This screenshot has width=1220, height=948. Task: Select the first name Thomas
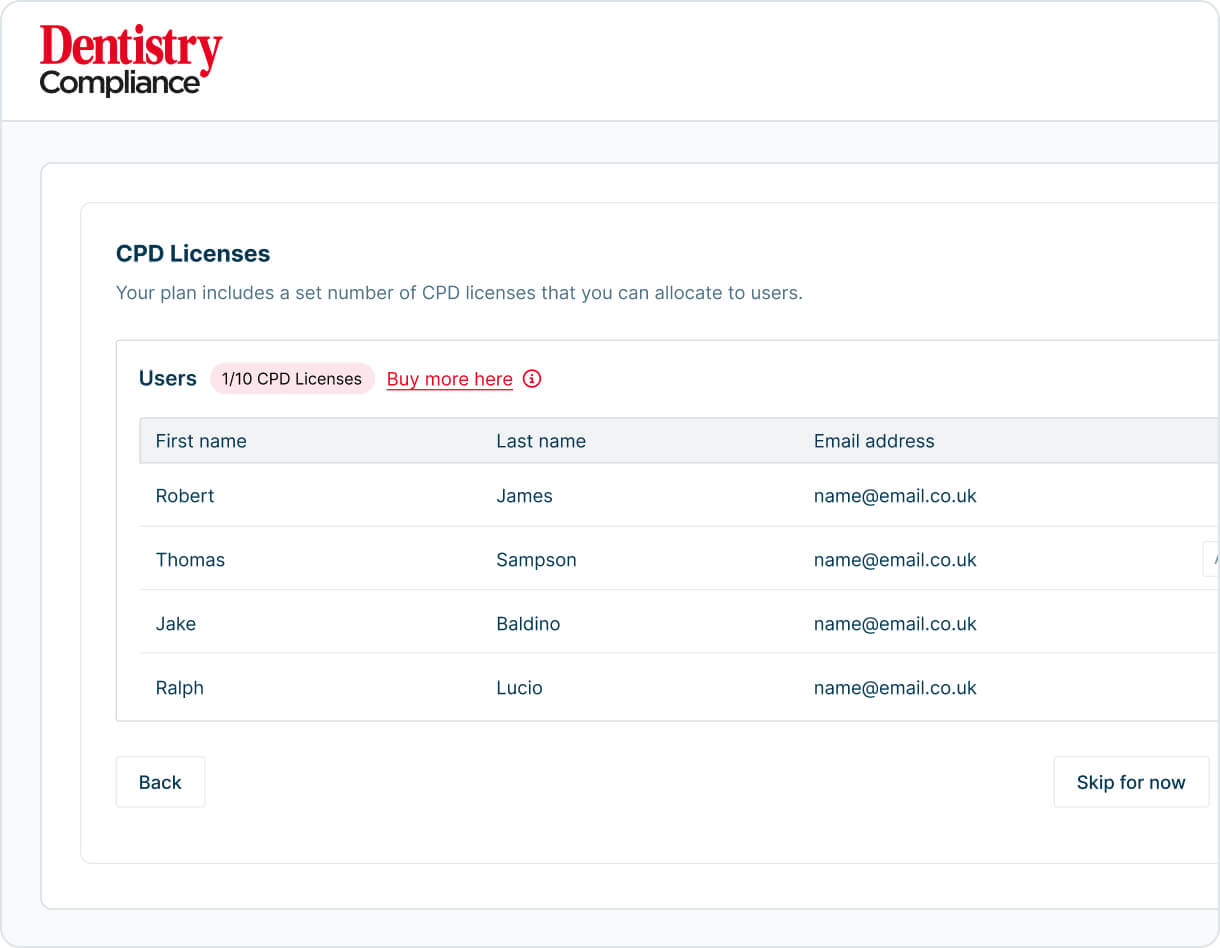tap(190, 560)
